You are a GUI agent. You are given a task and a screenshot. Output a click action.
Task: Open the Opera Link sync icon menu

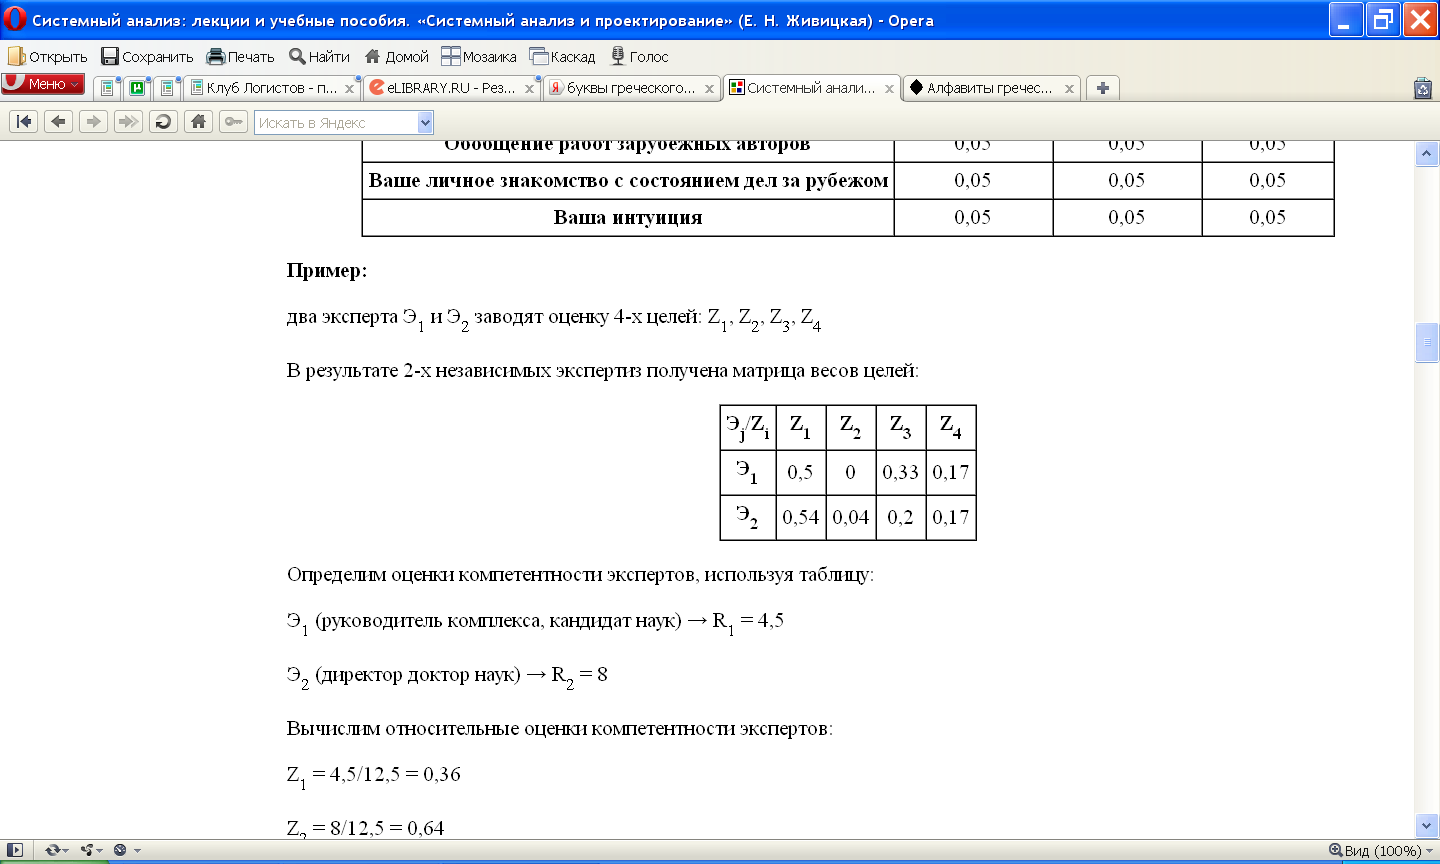pos(56,850)
